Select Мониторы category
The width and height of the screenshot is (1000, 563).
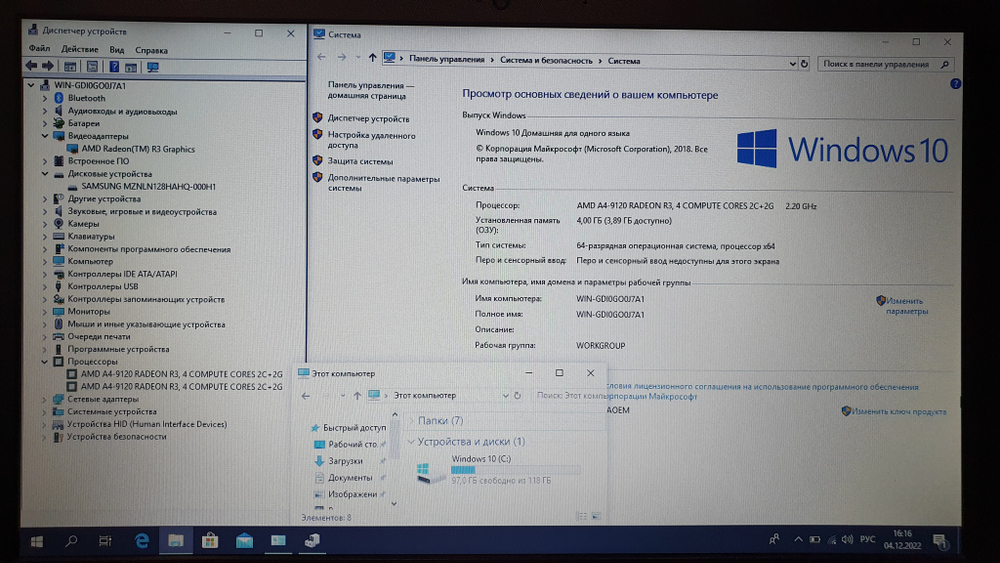tap(89, 312)
